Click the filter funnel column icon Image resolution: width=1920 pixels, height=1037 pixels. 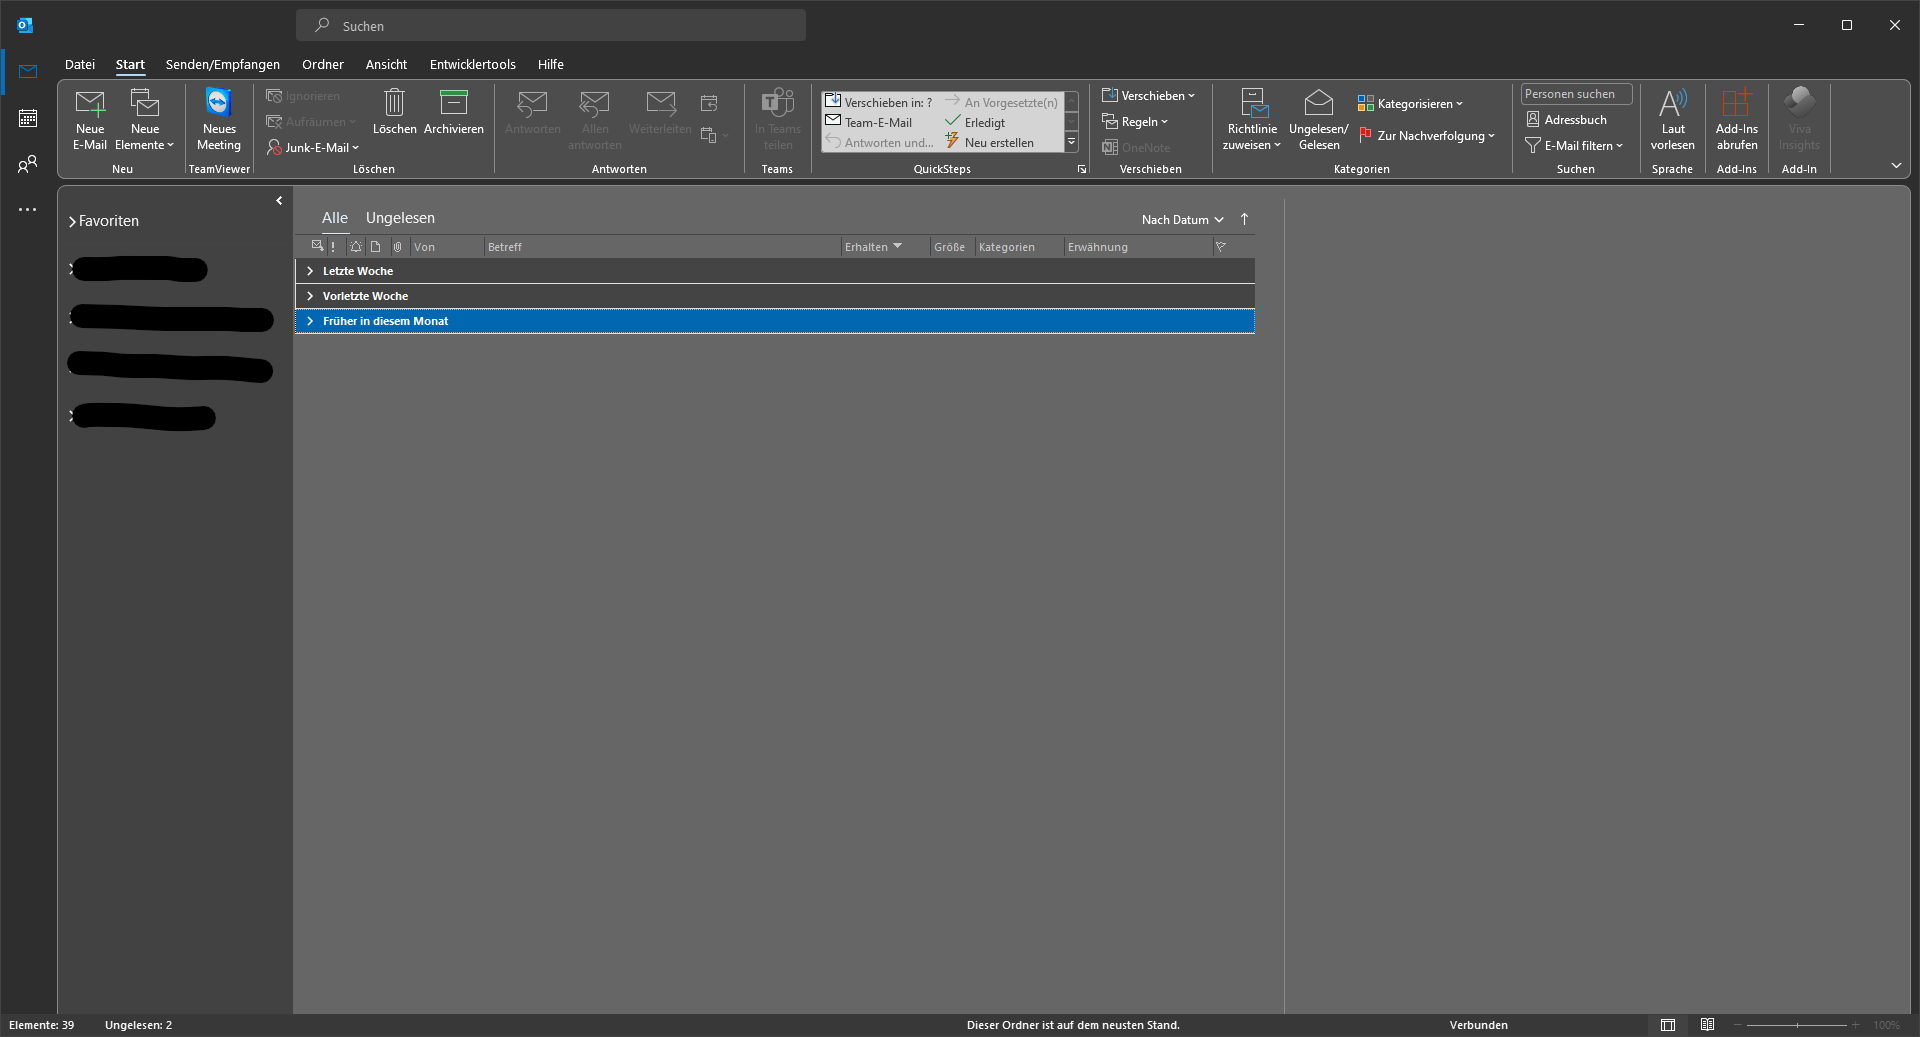(1221, 247)
